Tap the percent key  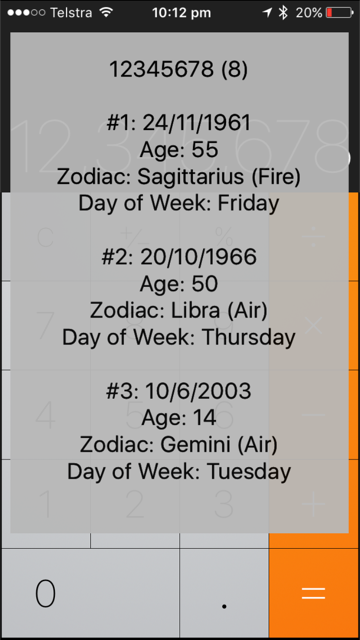coord(224,236)
